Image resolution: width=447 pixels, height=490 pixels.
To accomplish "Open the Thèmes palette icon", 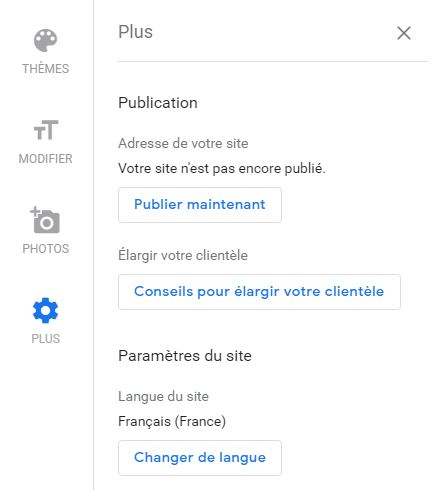I will (x=45, y=40).
